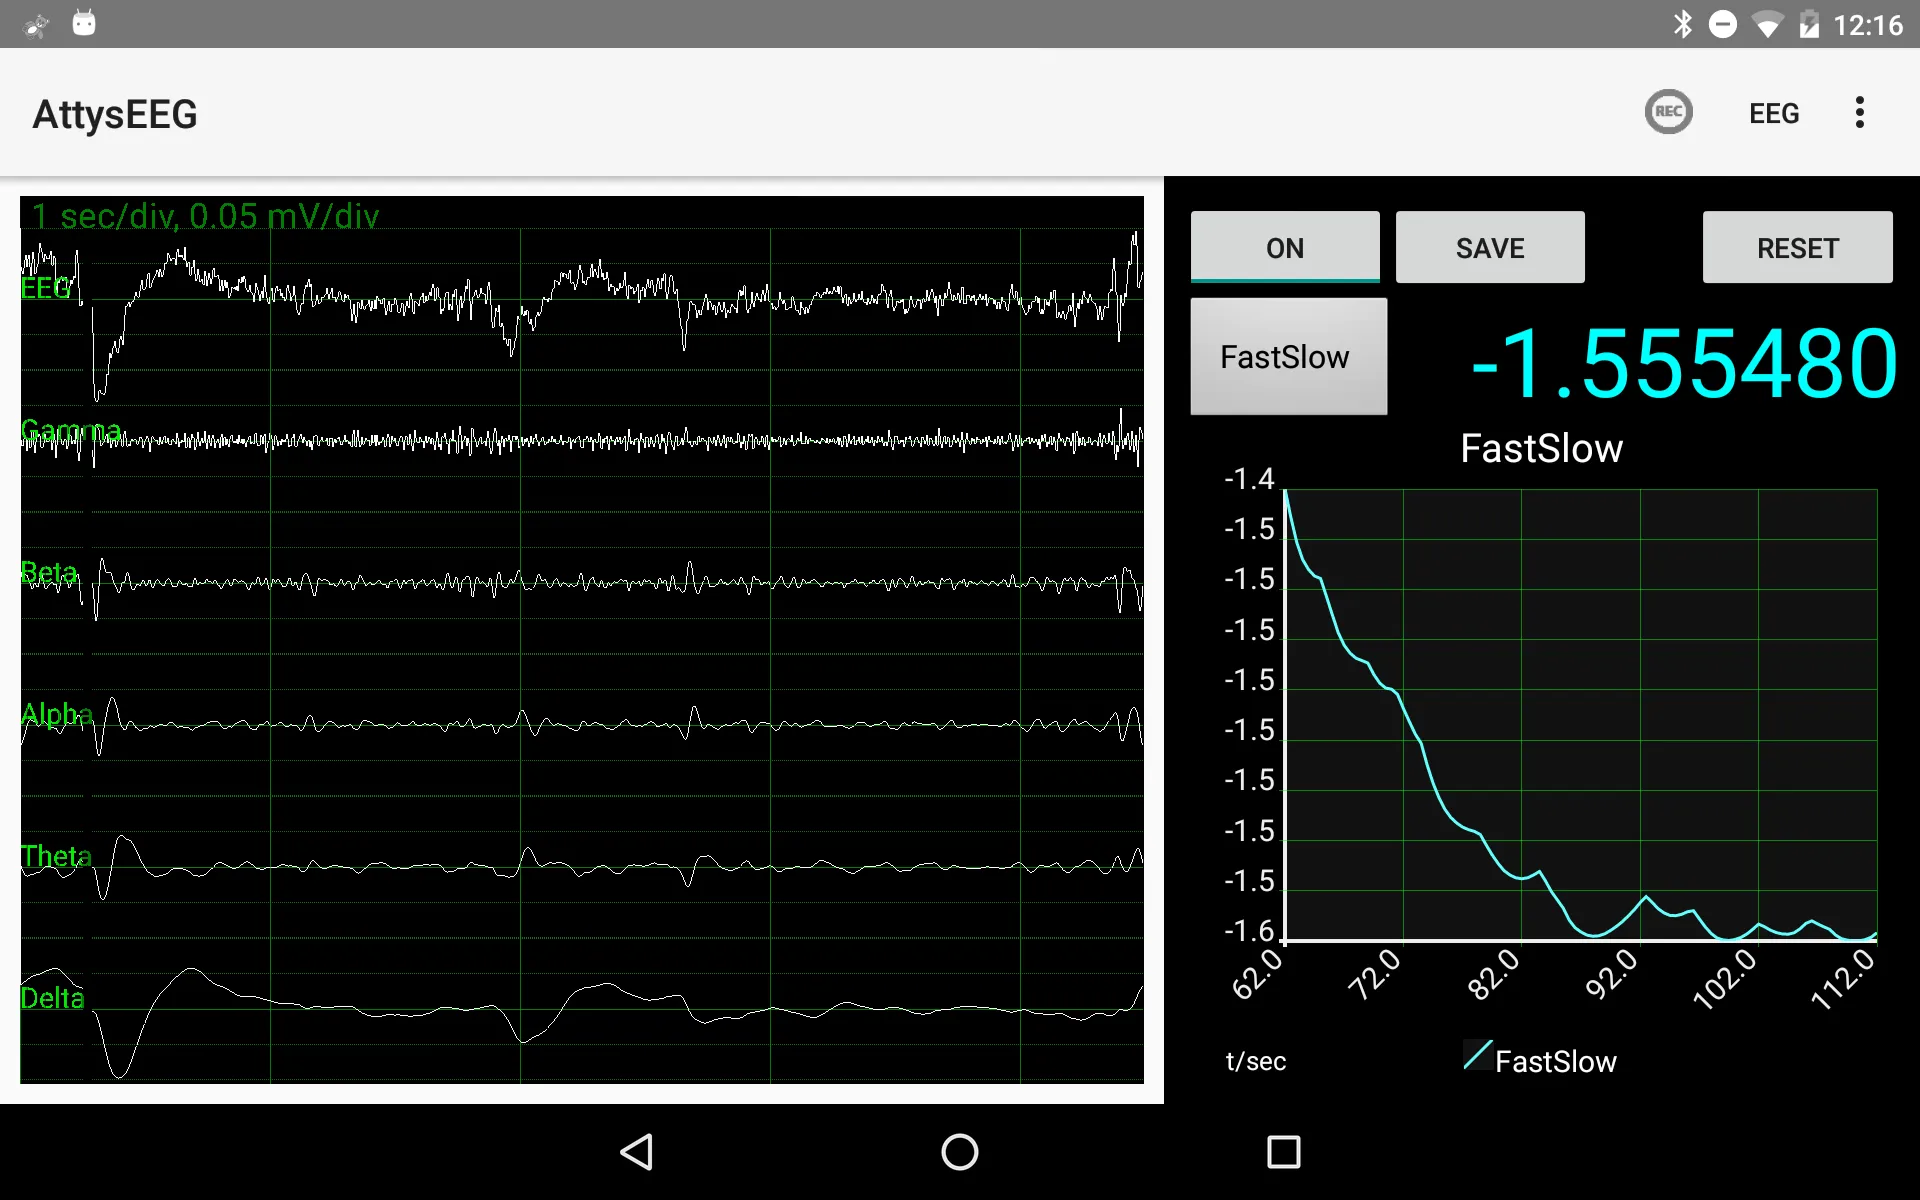Viewport: 1920px width, 1200px height.
Task: Tap the do-not-disturb status icon
Action: click(x=1722, y=24)
